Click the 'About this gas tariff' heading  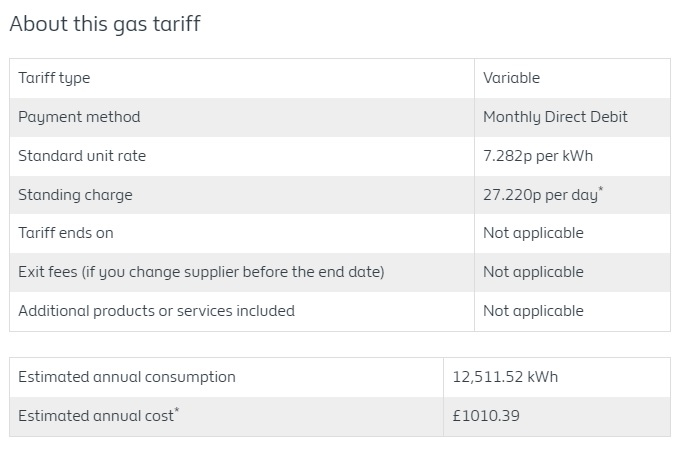point(105,24)
